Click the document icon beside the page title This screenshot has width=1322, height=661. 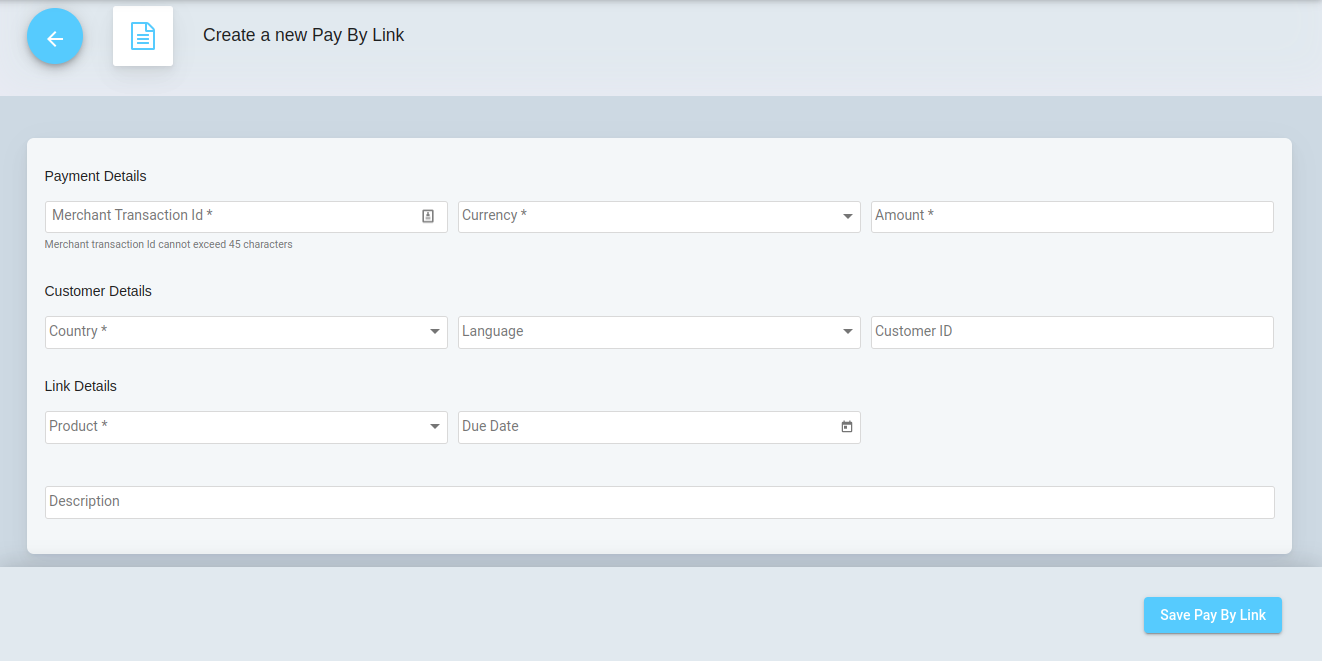pyautogui.click(x=143, y=37)
